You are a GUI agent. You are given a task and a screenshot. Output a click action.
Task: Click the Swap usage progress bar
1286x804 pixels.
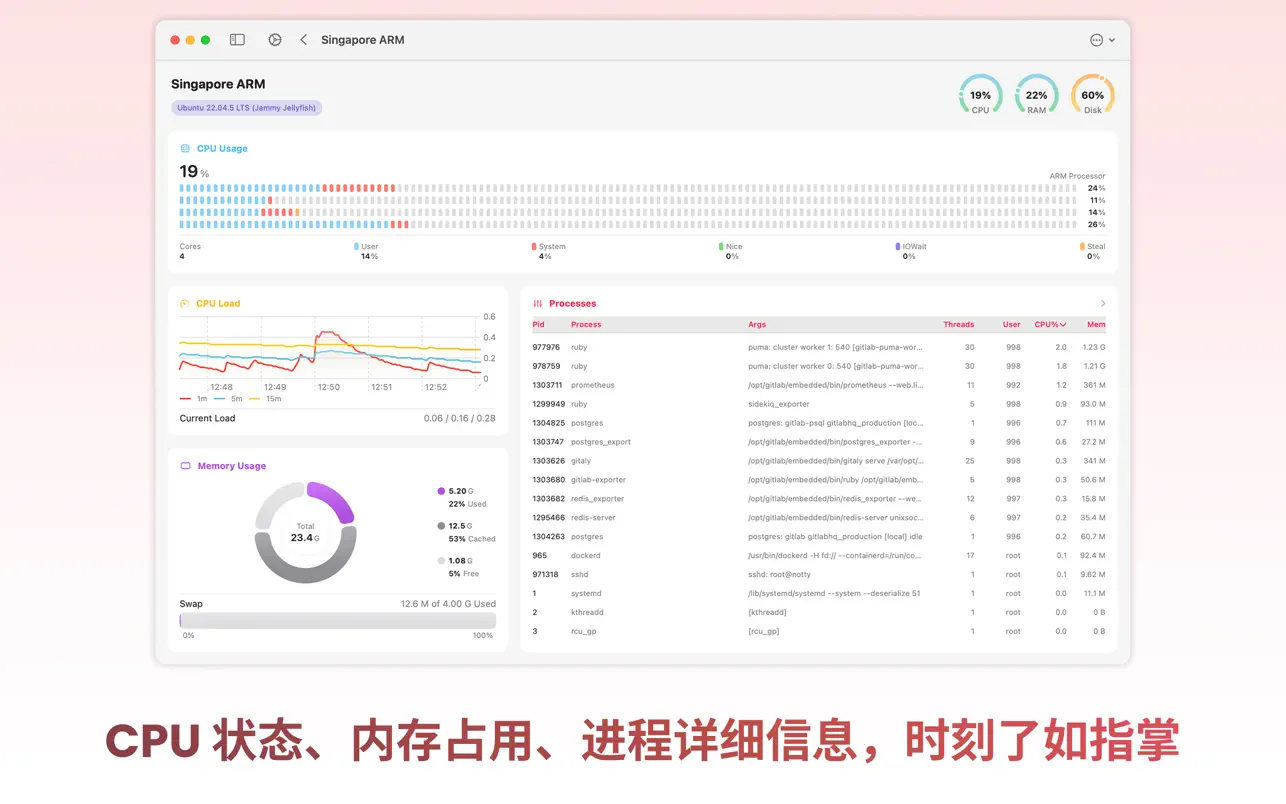337,621
